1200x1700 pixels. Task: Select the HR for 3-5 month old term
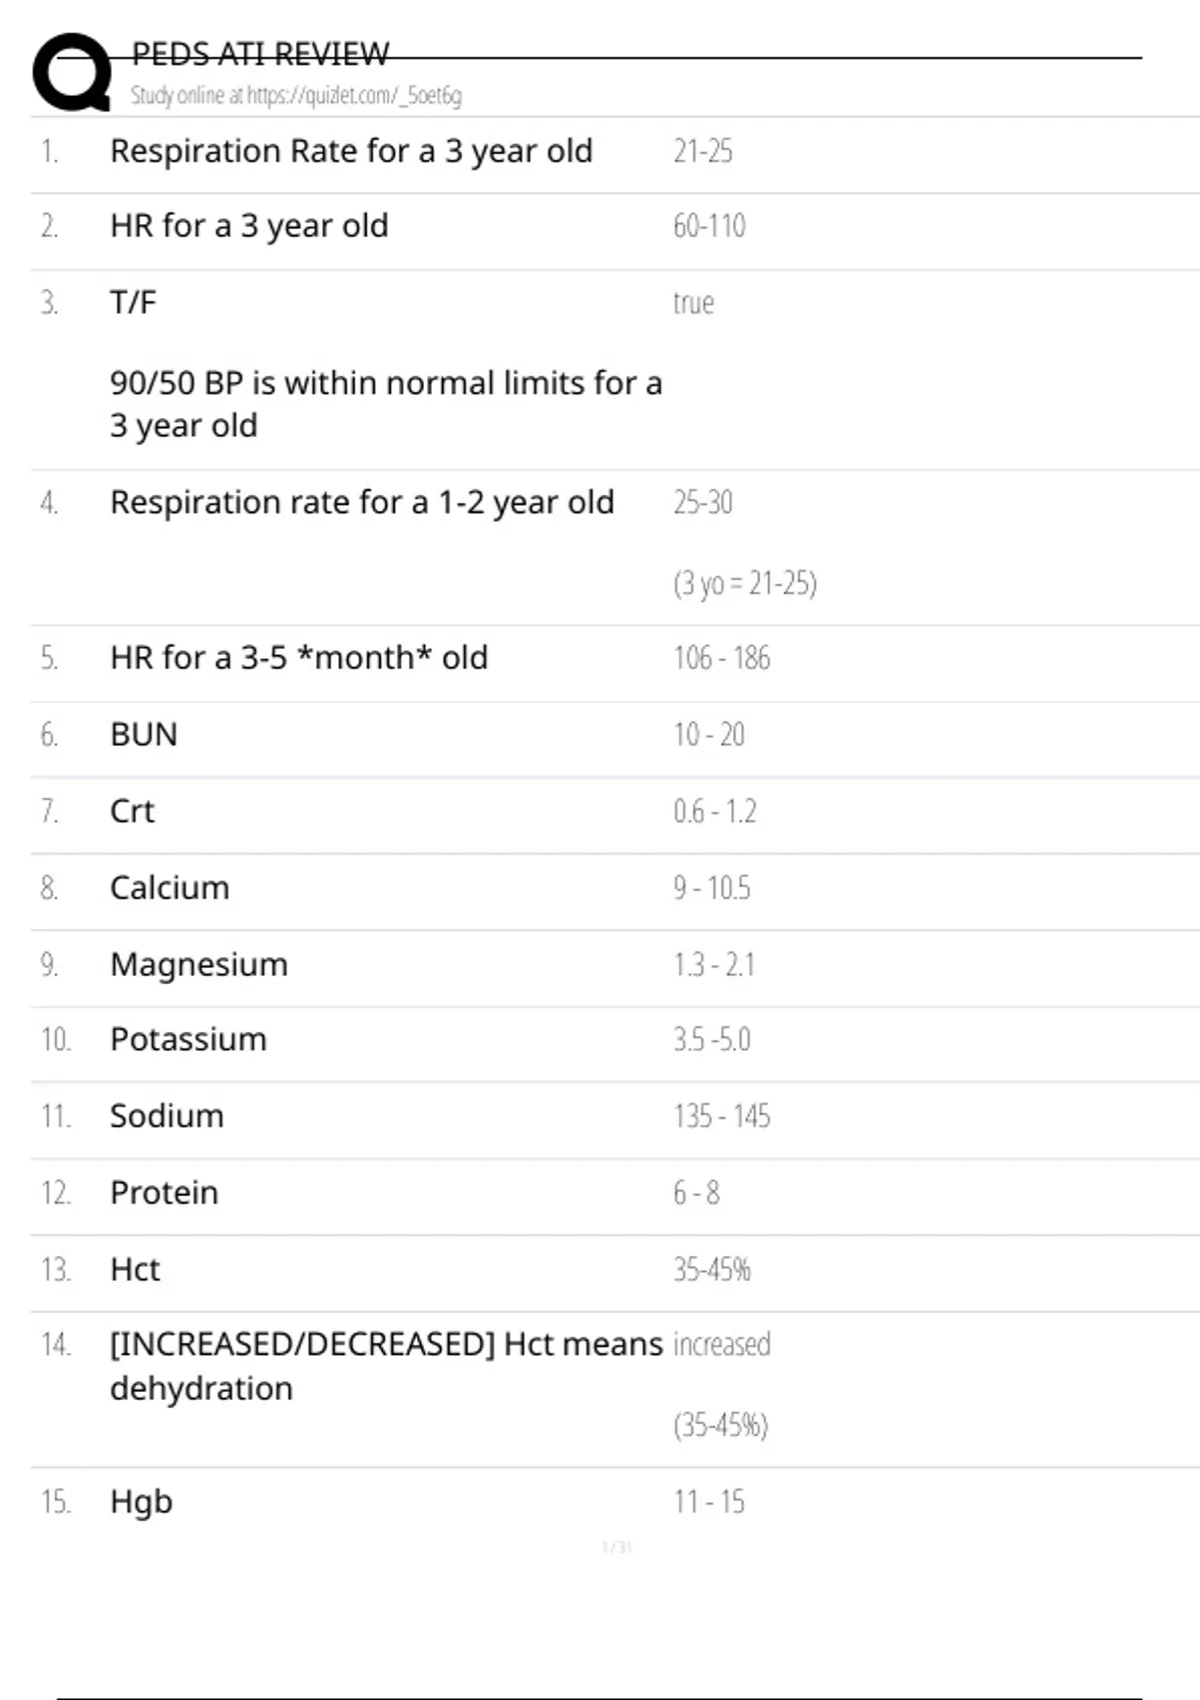299,658
